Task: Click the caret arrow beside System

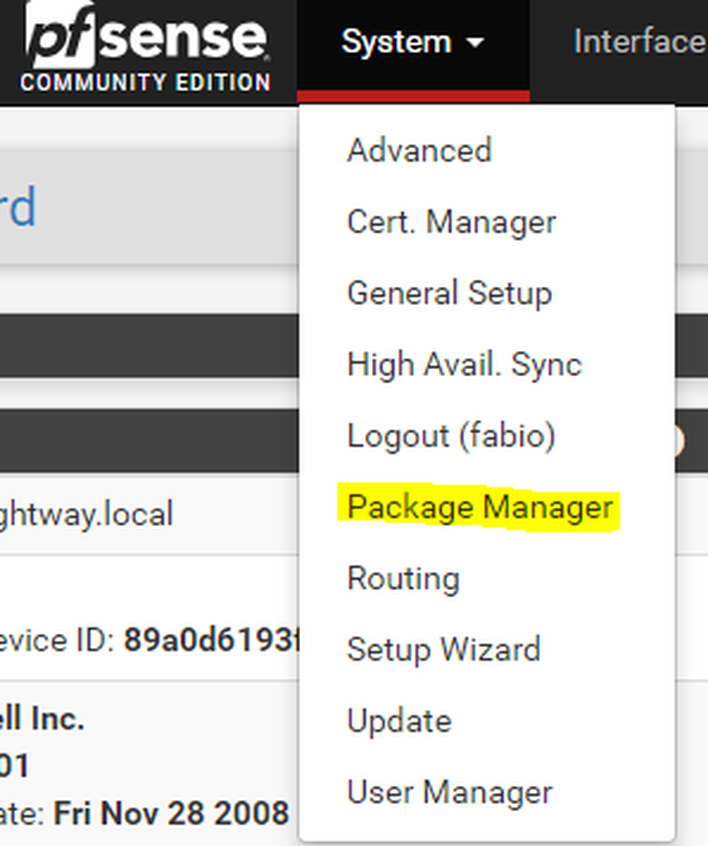Action: (475, 42)
